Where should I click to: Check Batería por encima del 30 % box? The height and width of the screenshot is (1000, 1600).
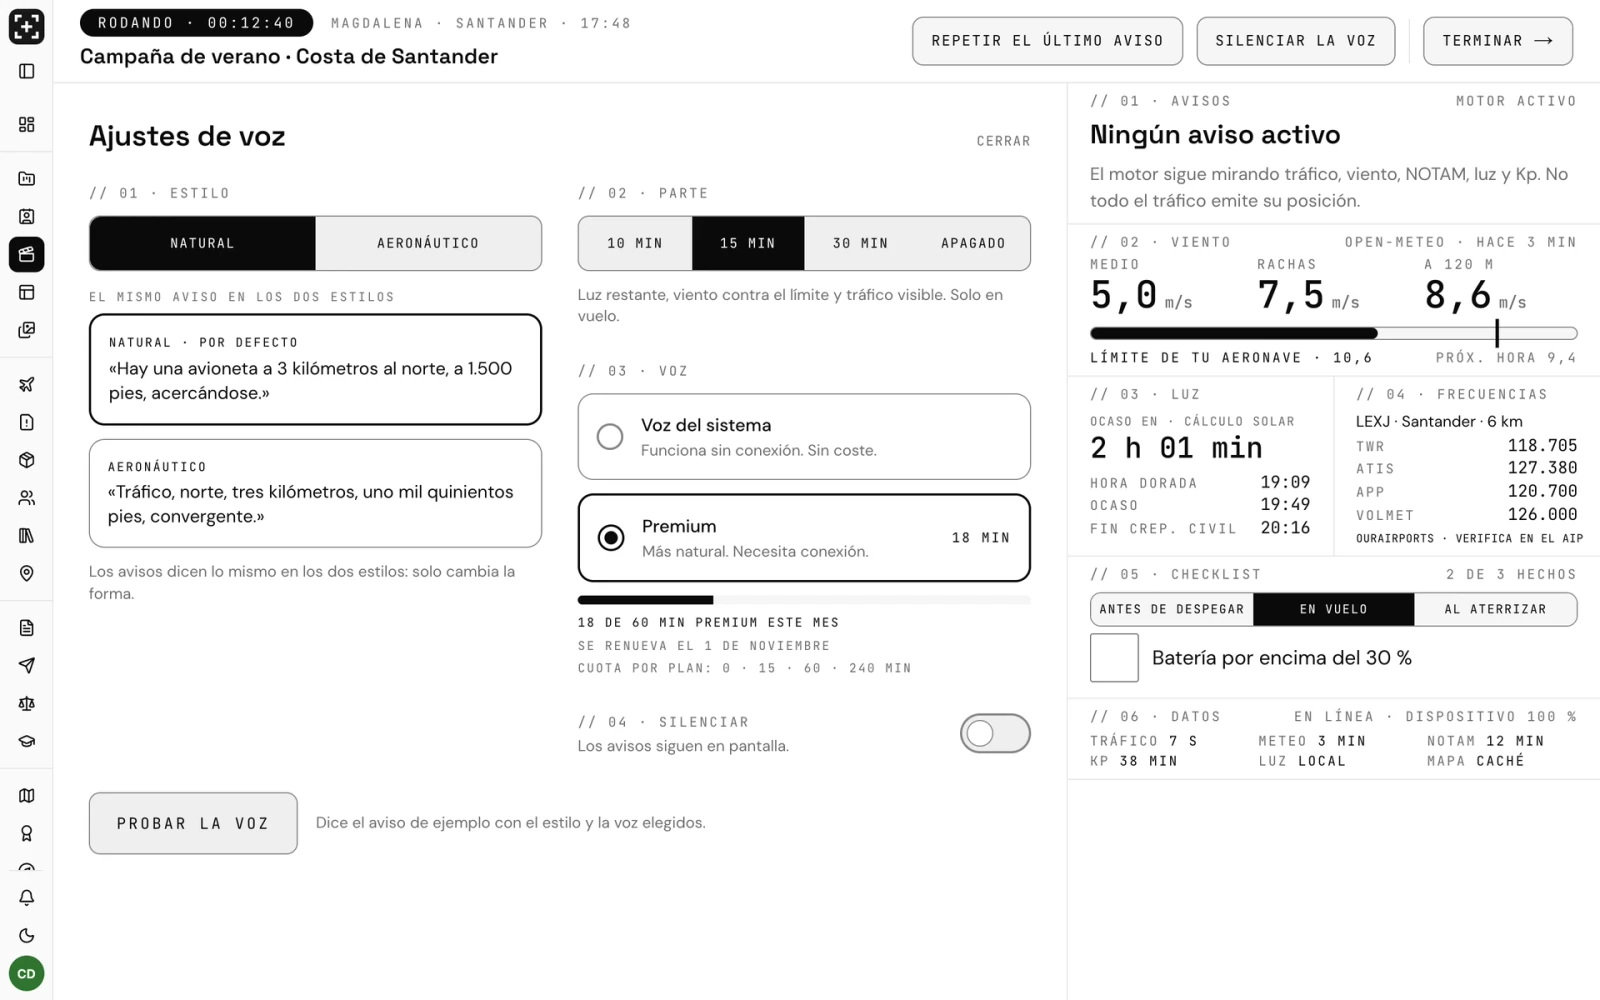click(1114, 658)
